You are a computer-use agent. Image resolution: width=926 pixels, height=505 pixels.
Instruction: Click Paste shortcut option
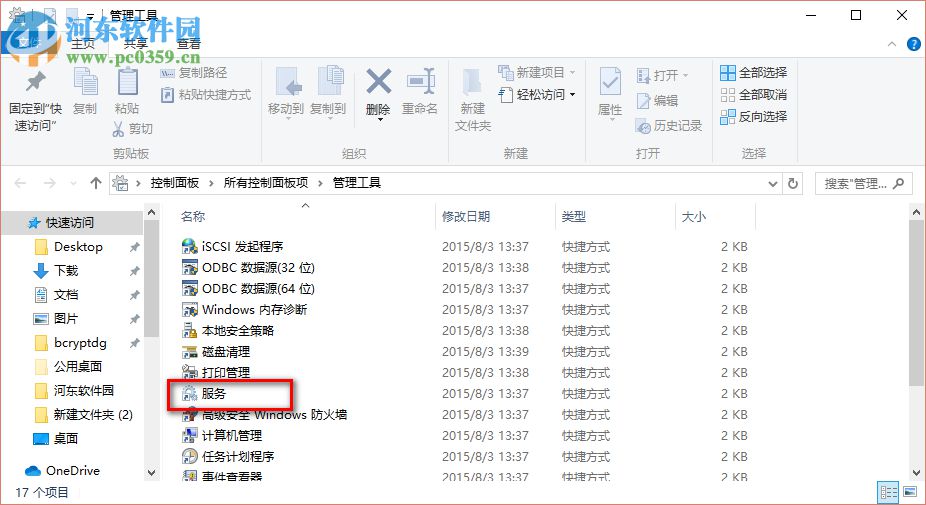206,95
